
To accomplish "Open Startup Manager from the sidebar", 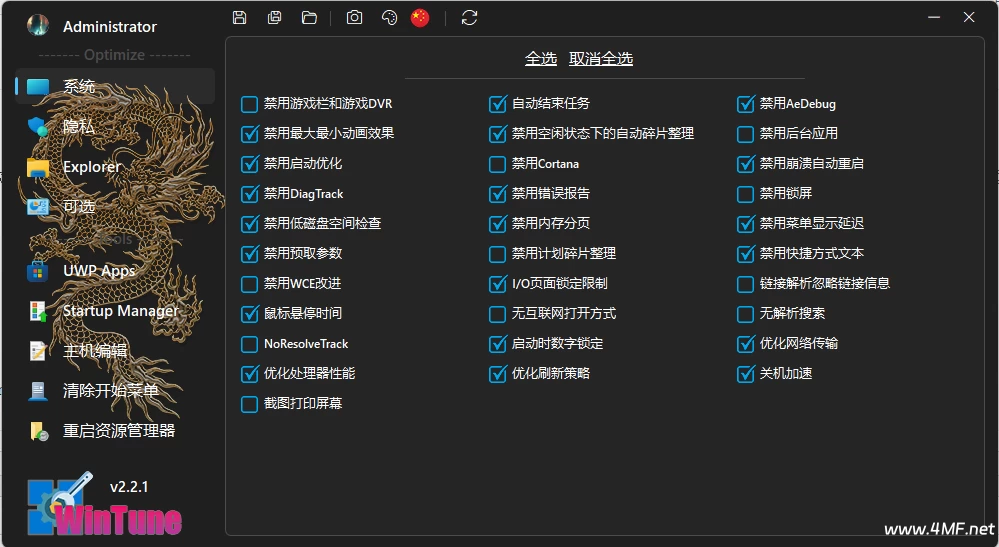I will pyautogui.click(x=119, y=311).
